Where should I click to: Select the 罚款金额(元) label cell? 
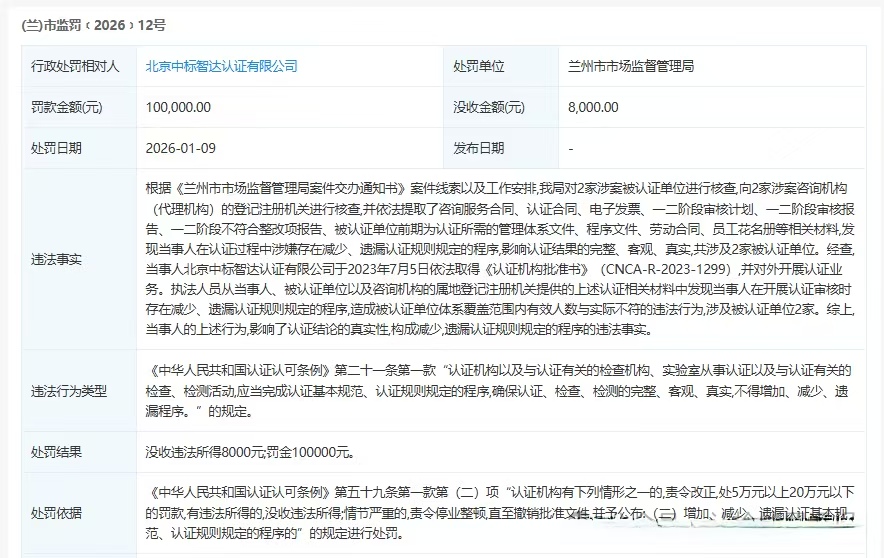[79, 107]
